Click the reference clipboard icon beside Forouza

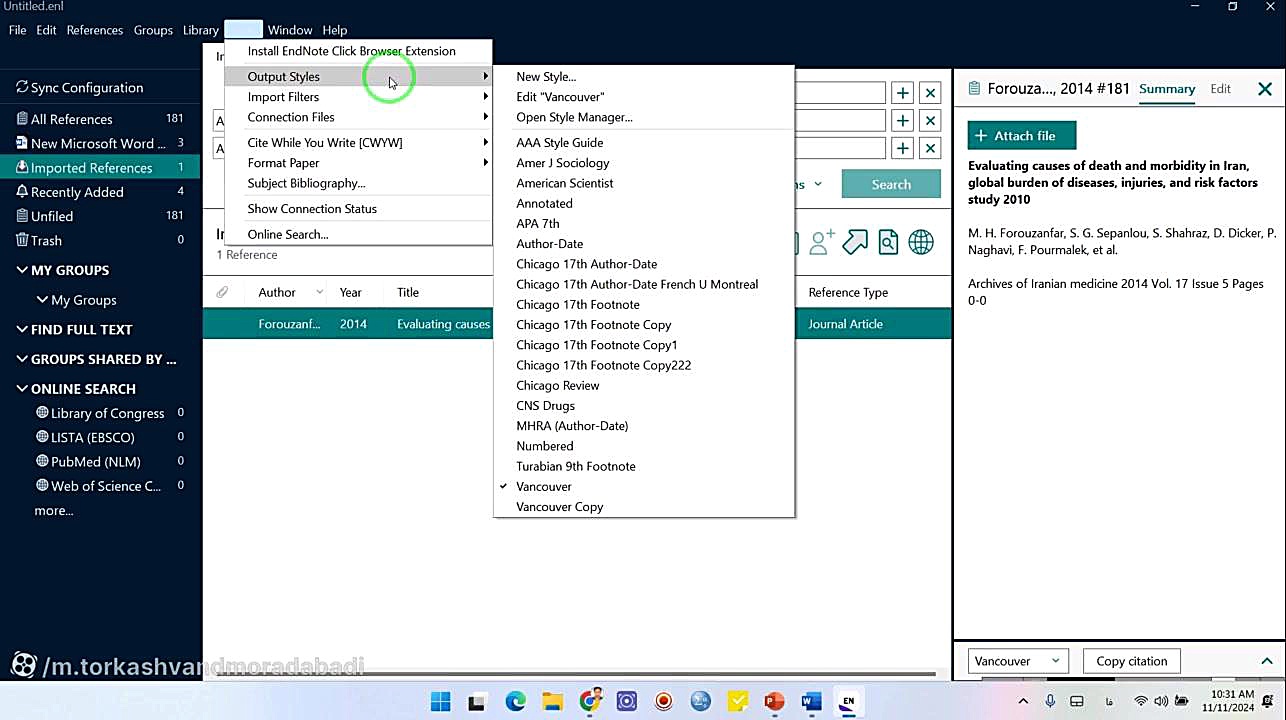point(974,89)
